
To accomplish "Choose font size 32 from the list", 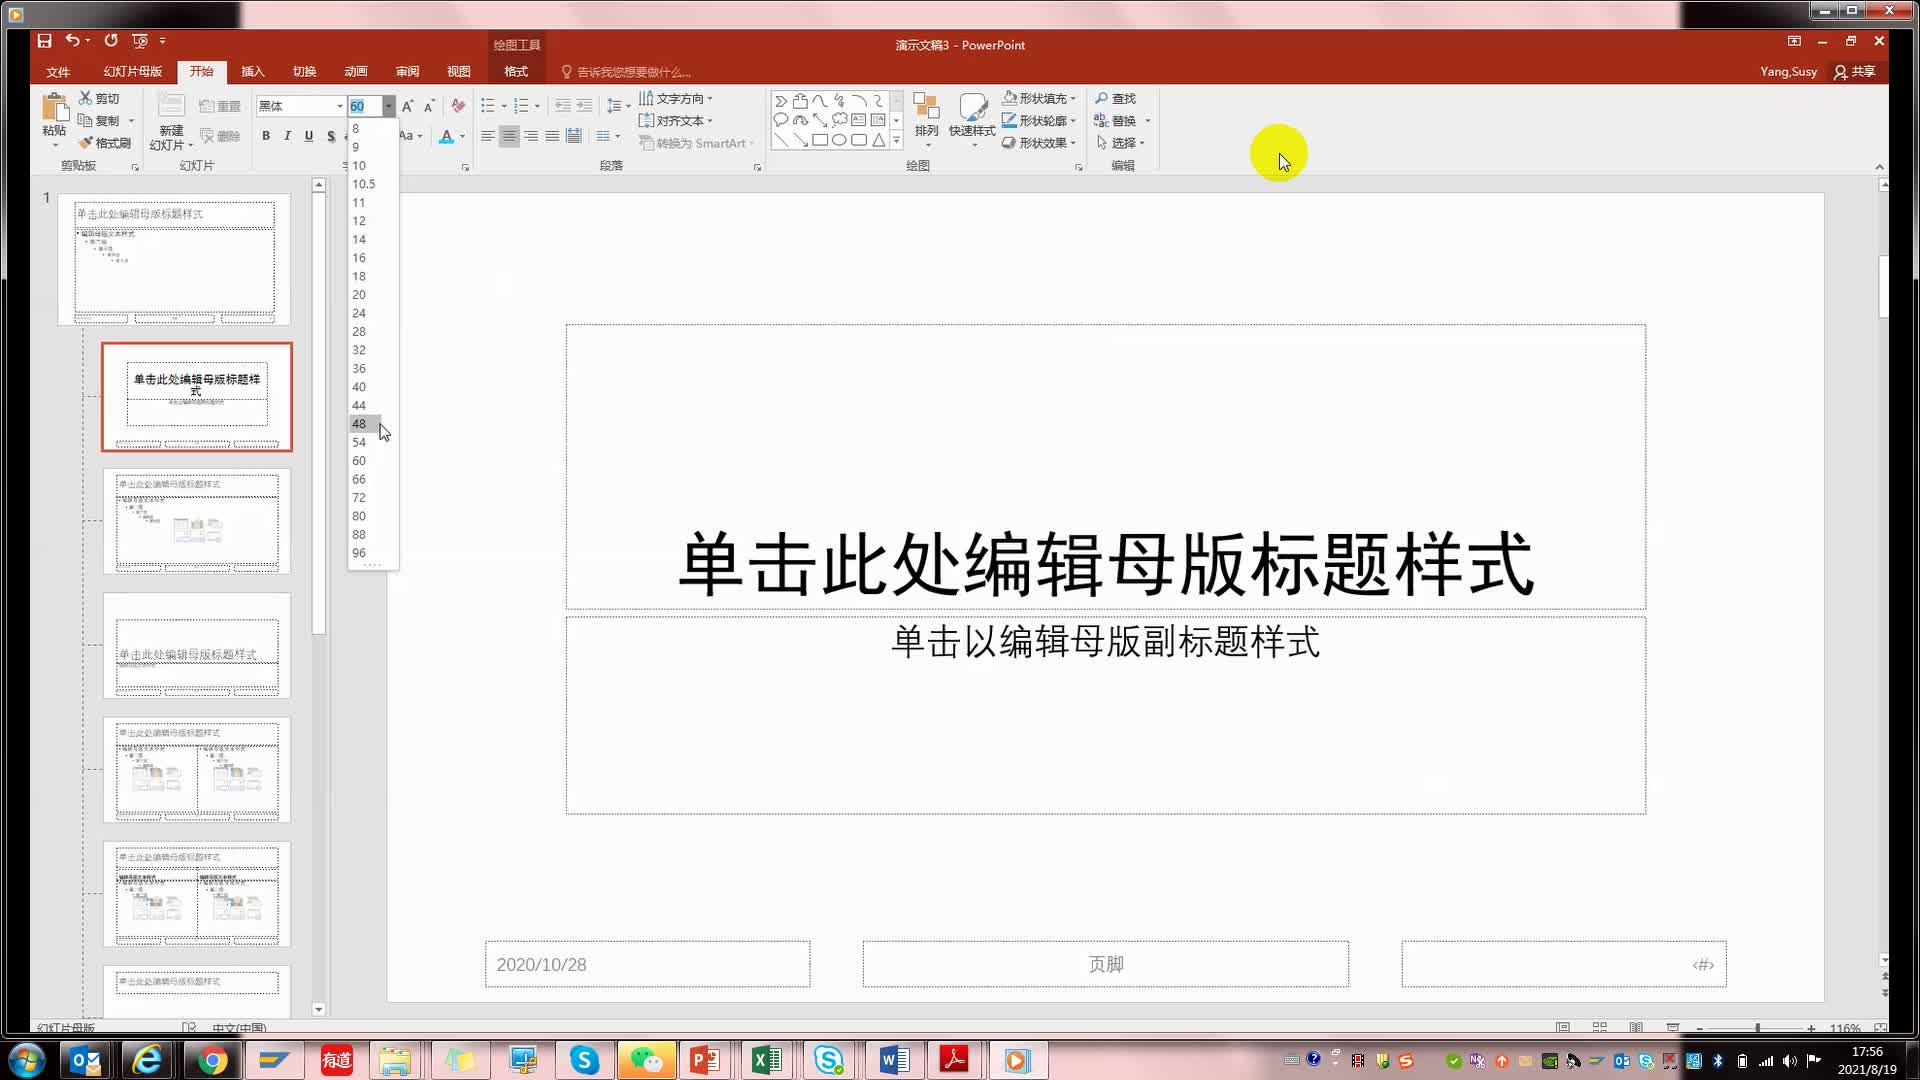I will [360, 350].
